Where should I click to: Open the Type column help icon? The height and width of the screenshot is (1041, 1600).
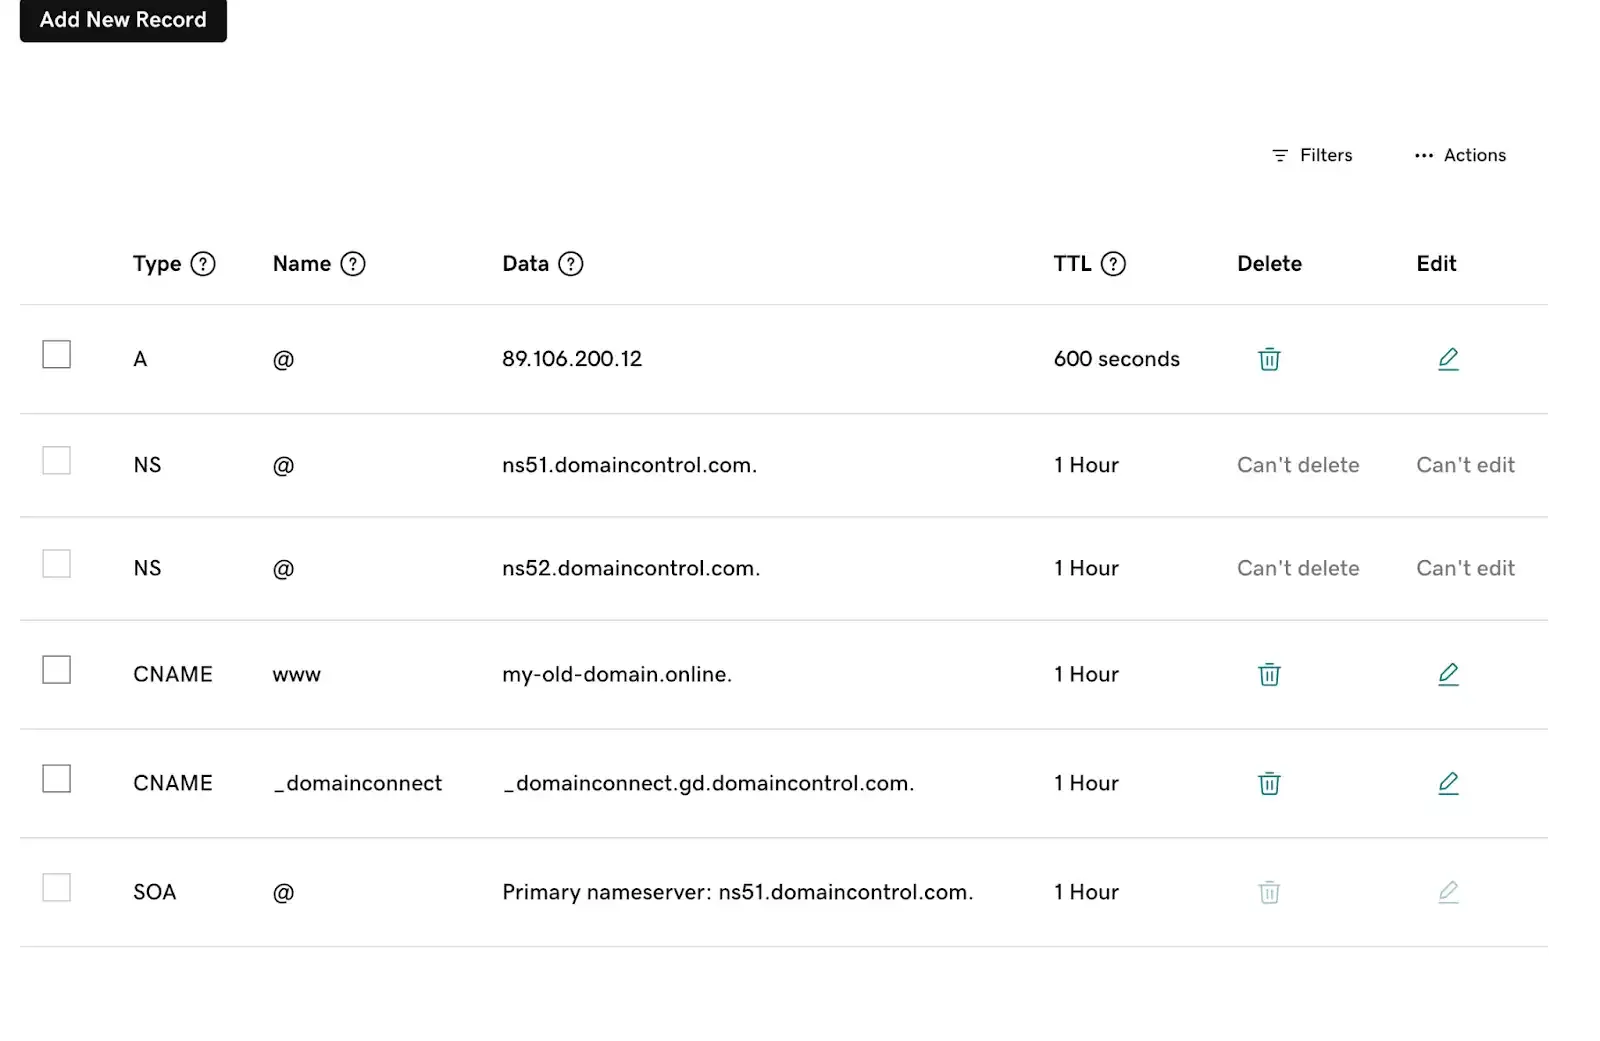click(203, 264)
